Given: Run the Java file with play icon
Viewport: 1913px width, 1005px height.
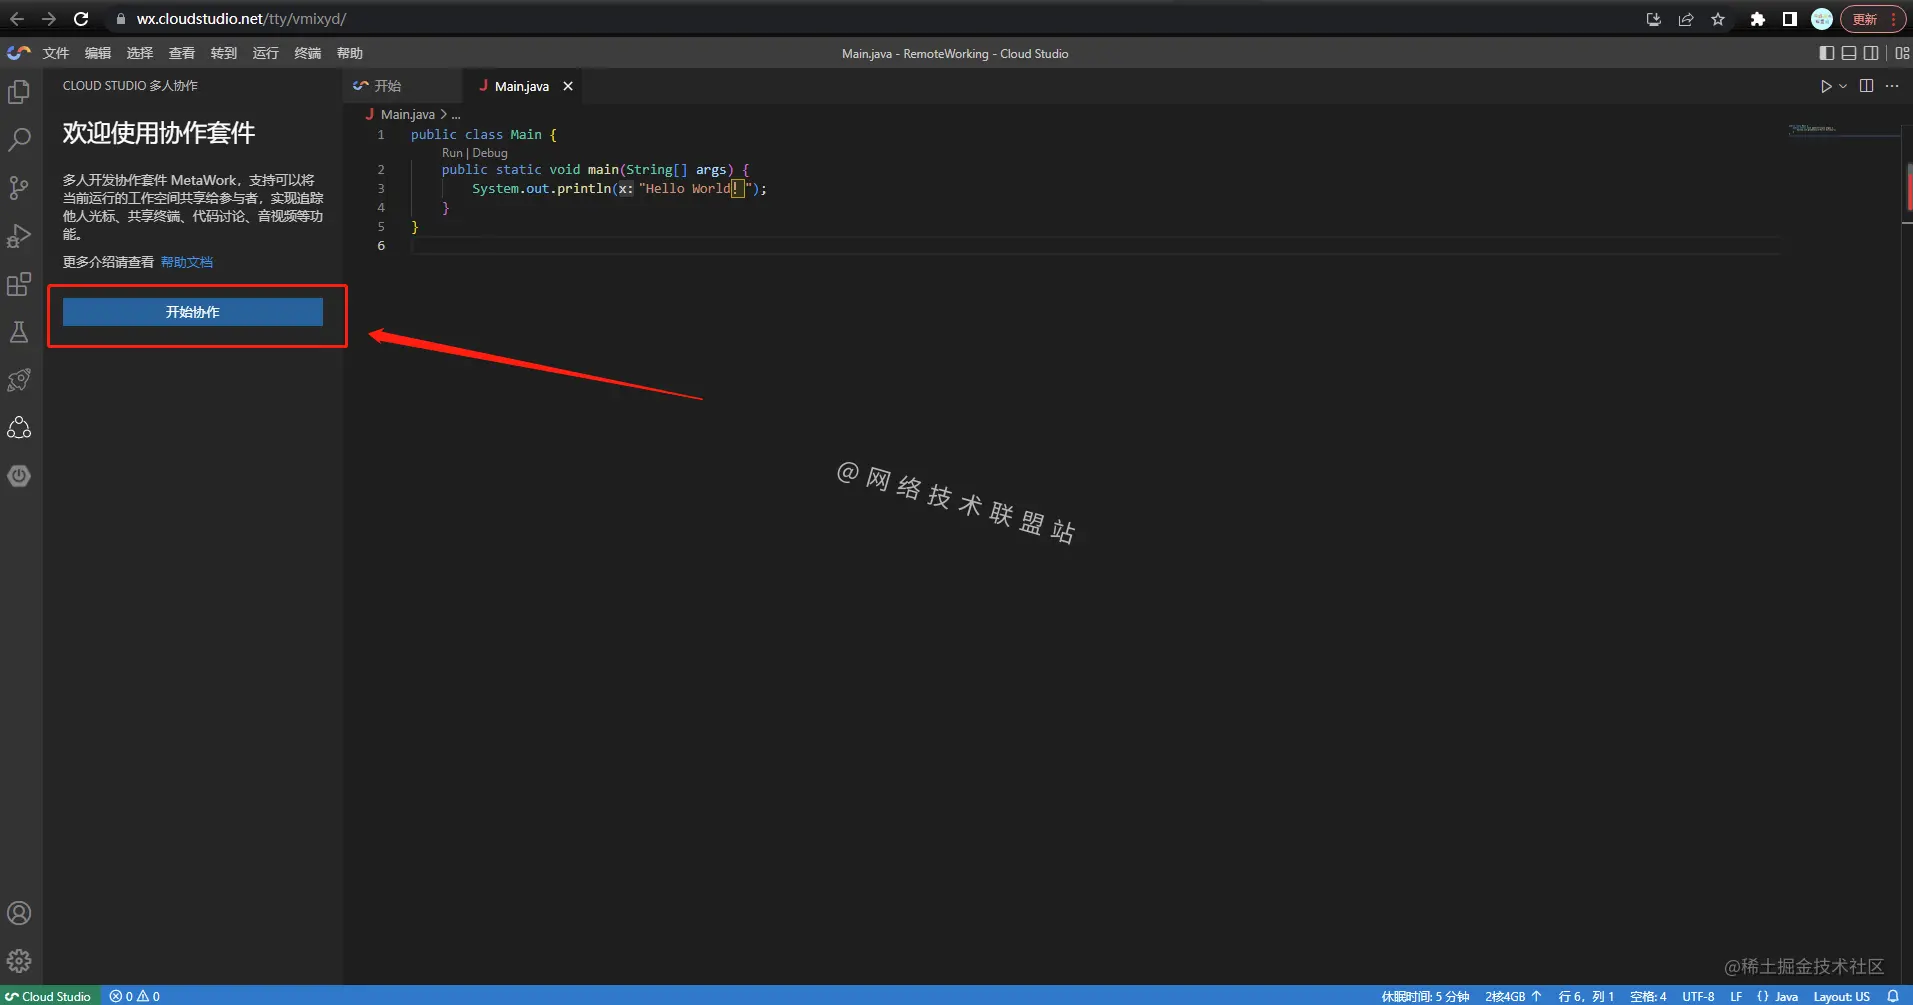Looking at the screenshot, I should [x=1826, y=86].
